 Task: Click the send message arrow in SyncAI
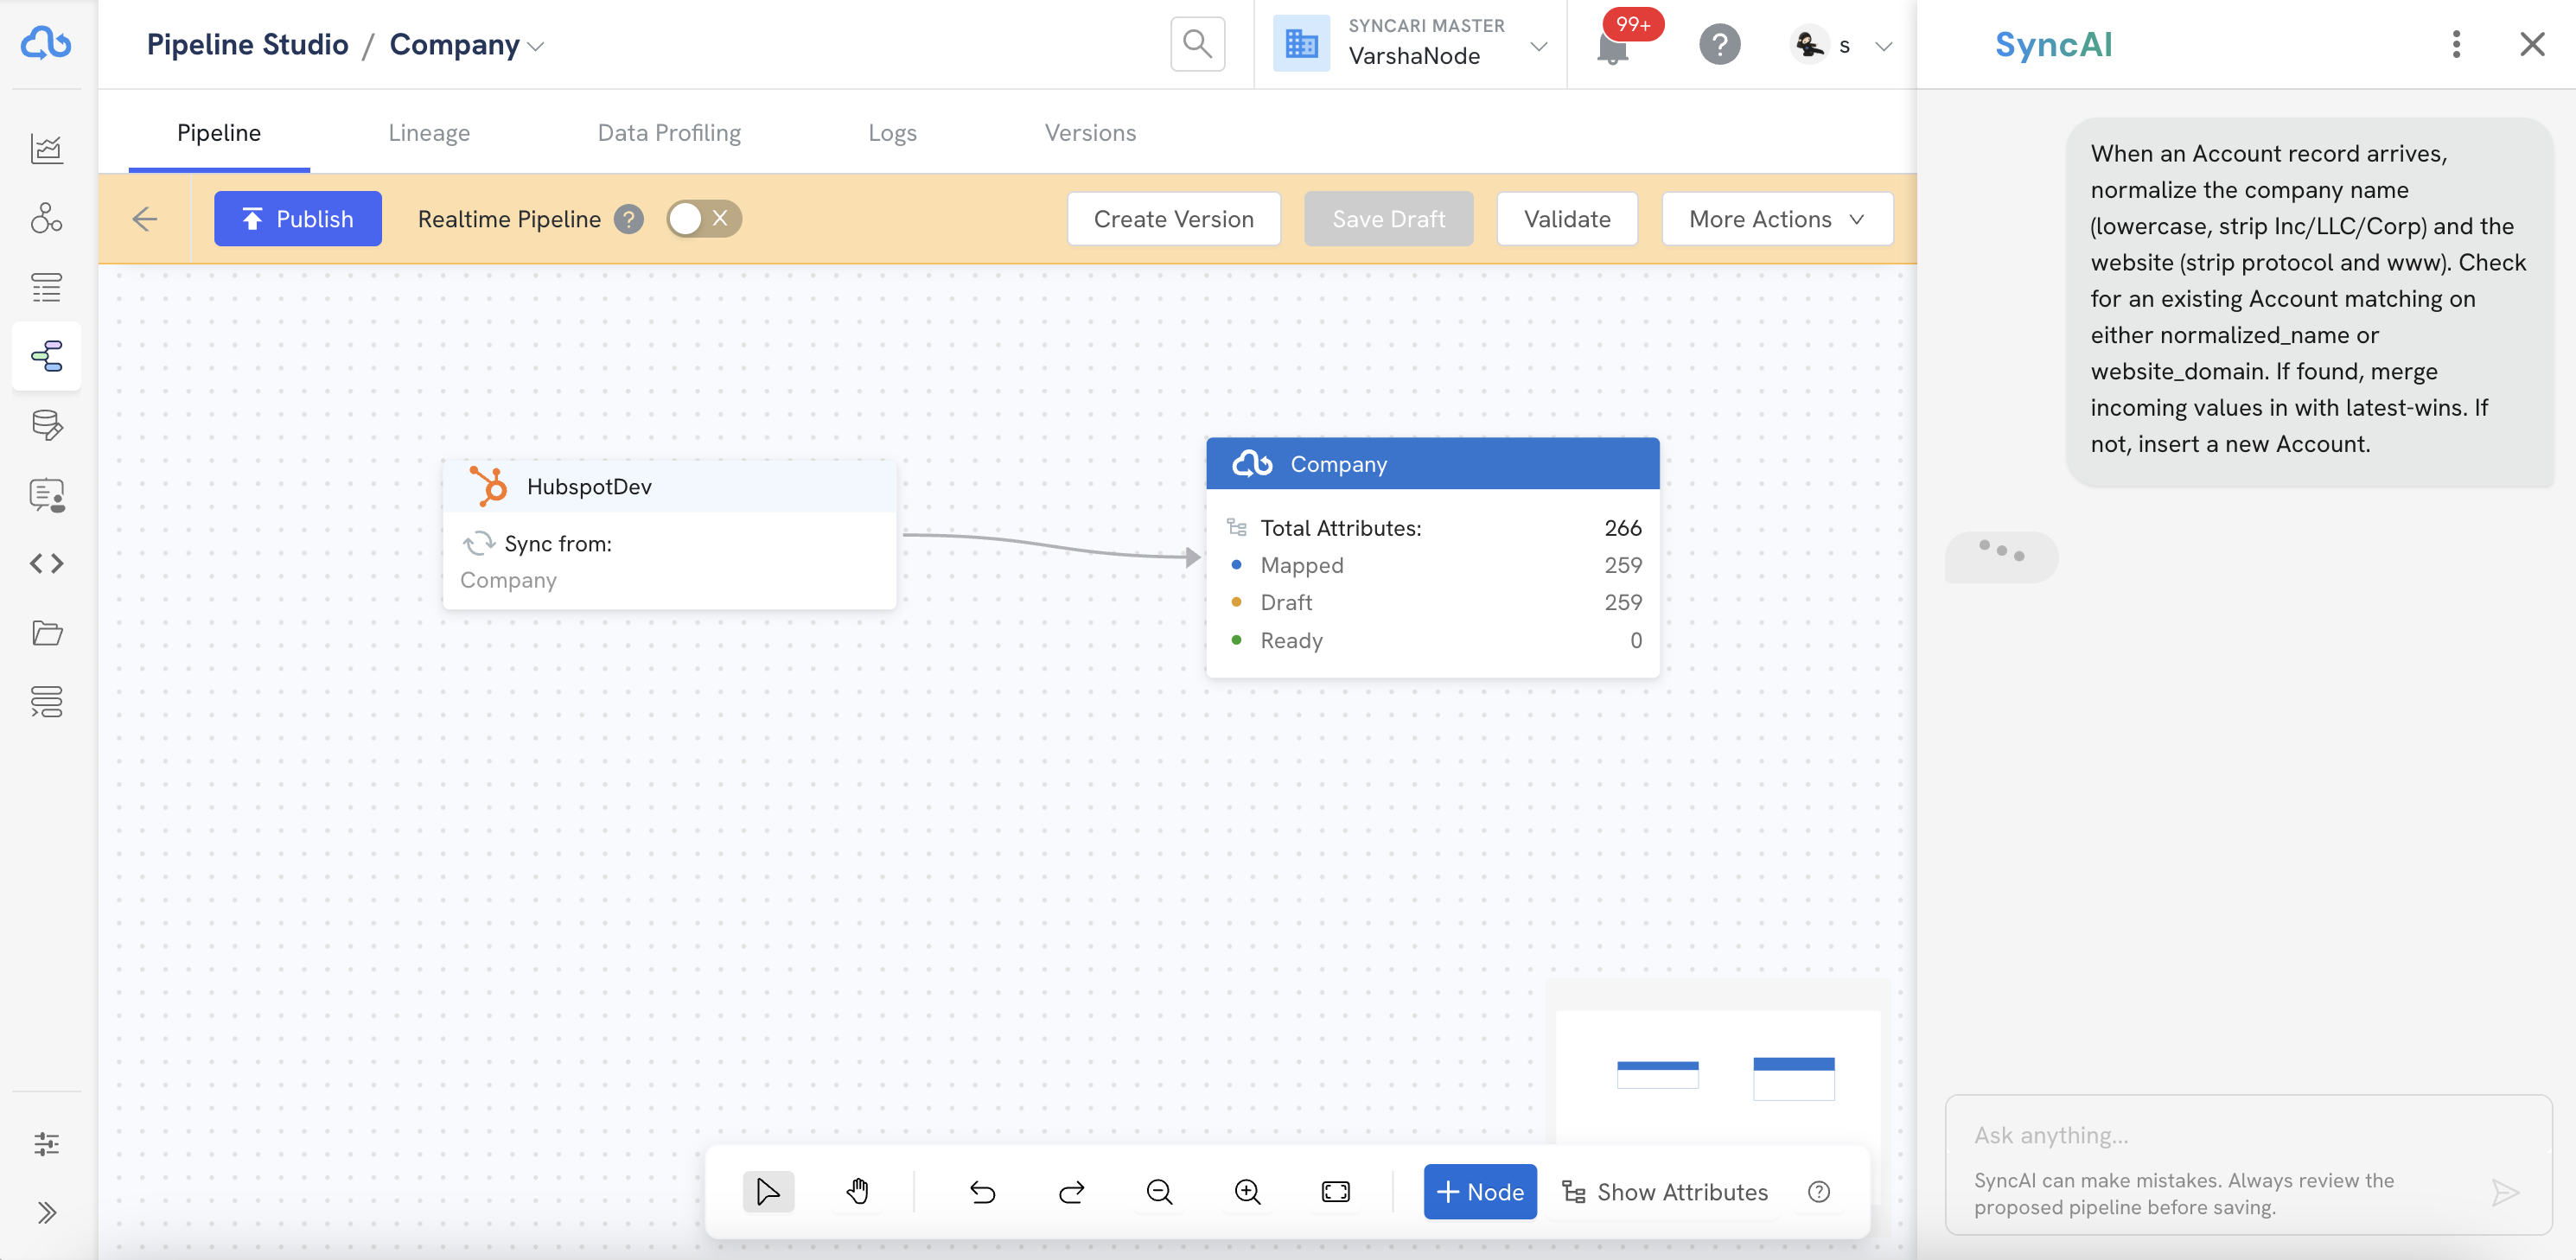[x=2504, y=1192]
